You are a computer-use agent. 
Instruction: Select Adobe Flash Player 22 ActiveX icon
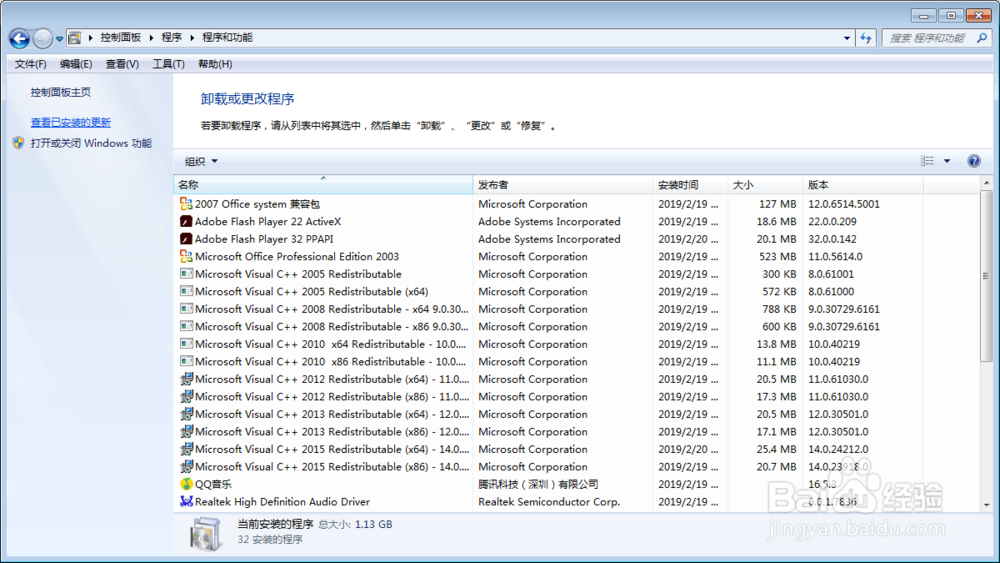[x=186, y=221]
